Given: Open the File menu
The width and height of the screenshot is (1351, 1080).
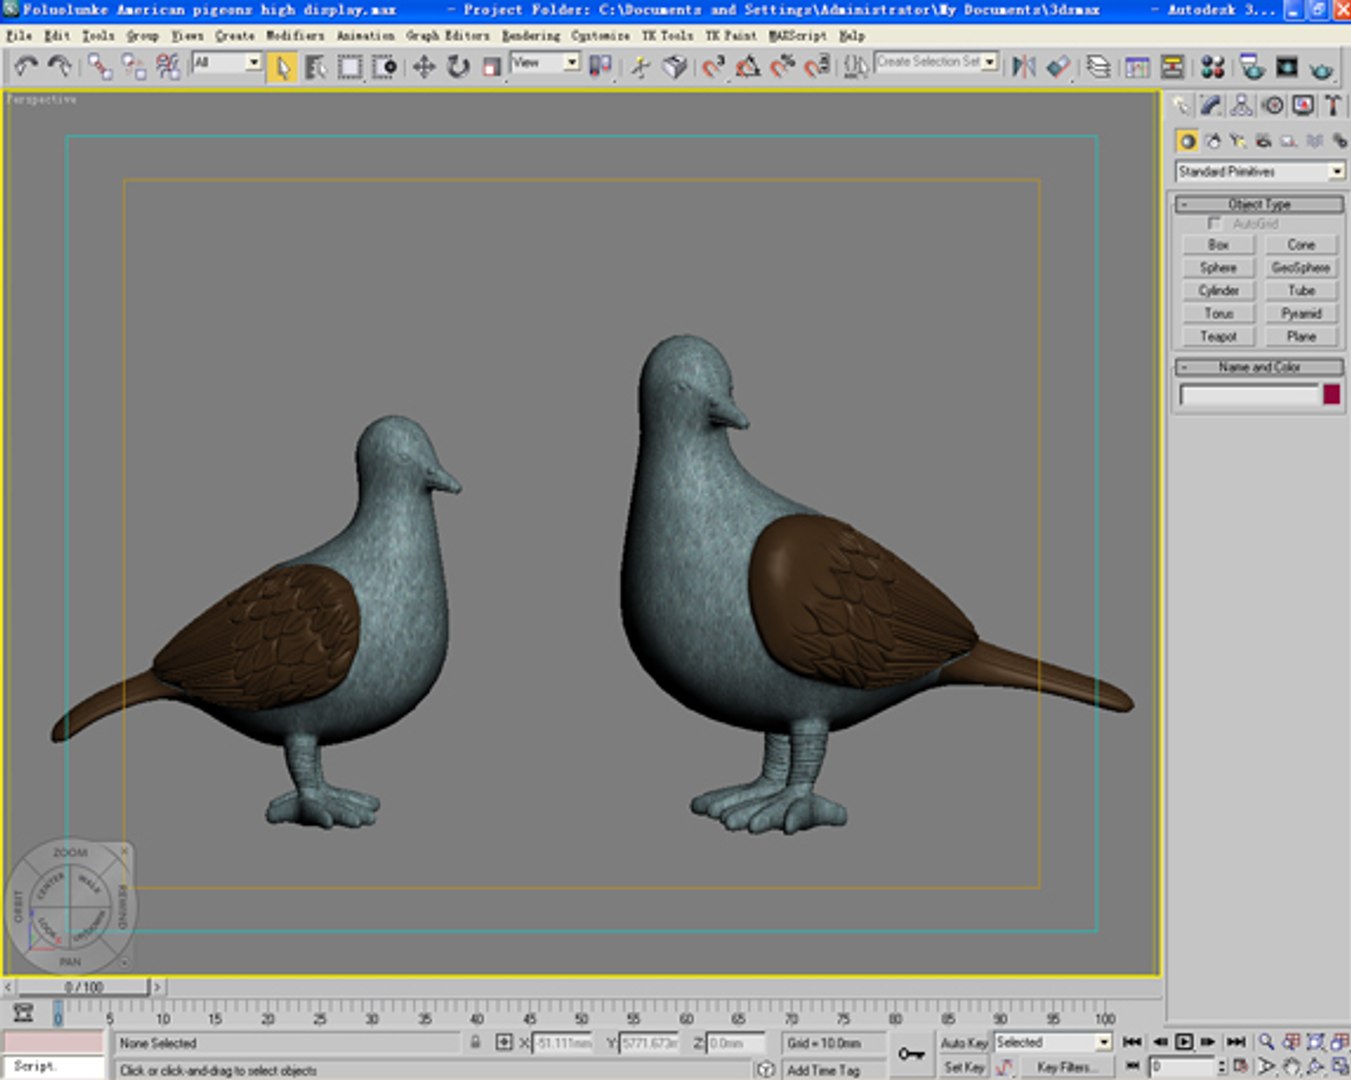Looking at the screenshot, I should click(19, 36).
